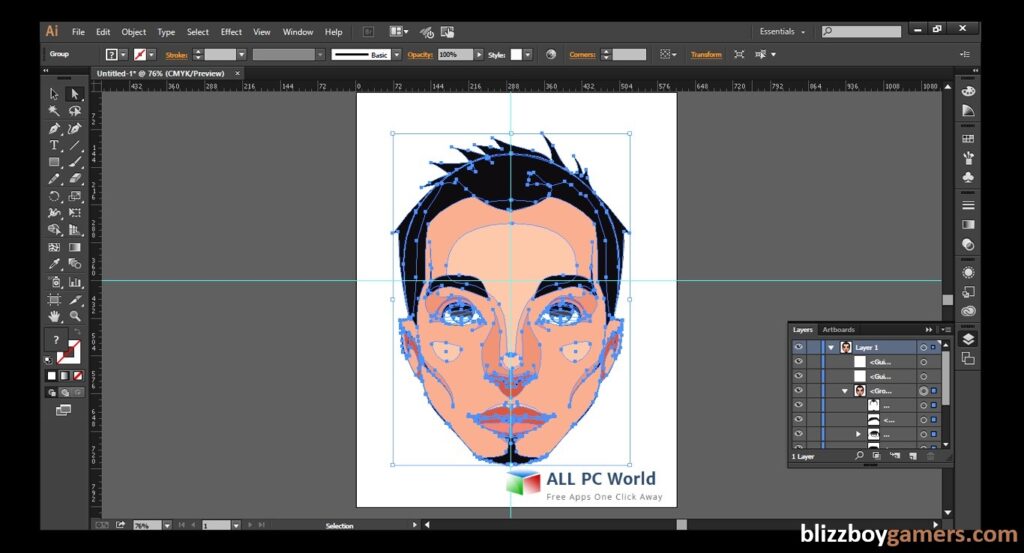Open the Arrange Documents dropdown

point(398,31)
